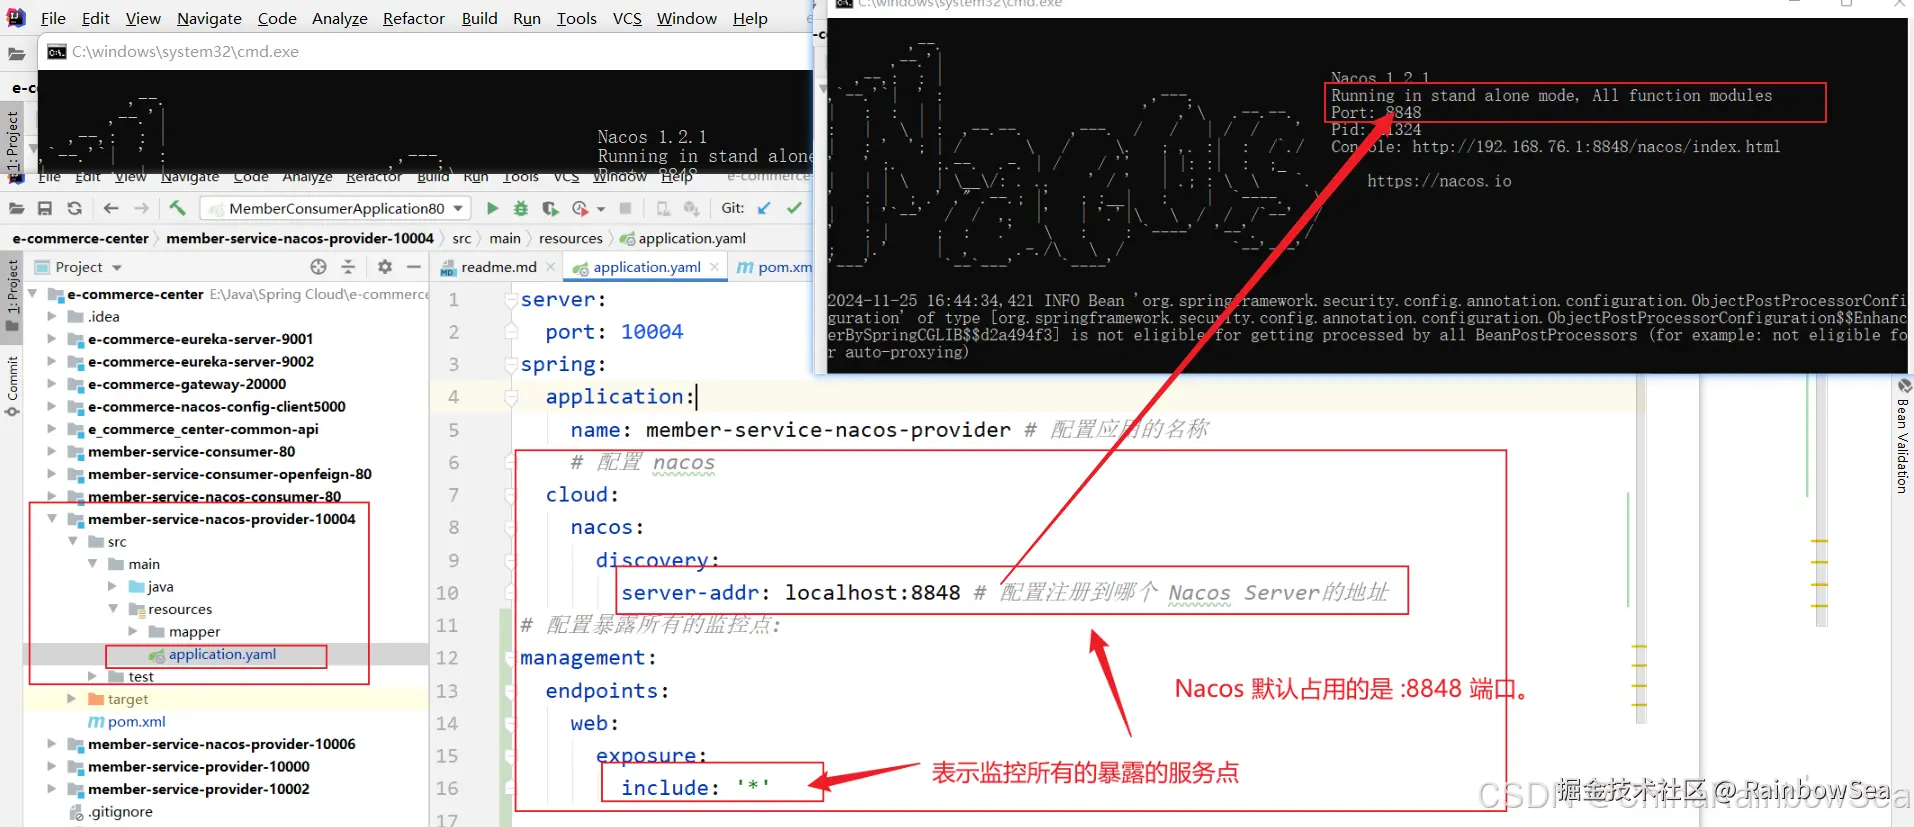This screenshot has width=1914, height=827.
Task: Click the e-commerce-center breadcrumb
Action: point(80,238)
